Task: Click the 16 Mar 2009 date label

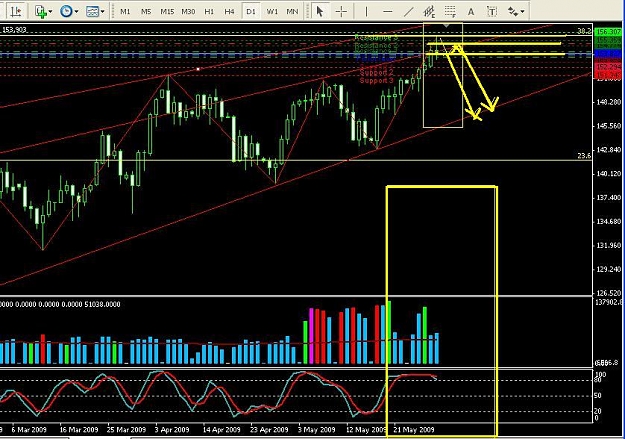Action: [79, 430]
